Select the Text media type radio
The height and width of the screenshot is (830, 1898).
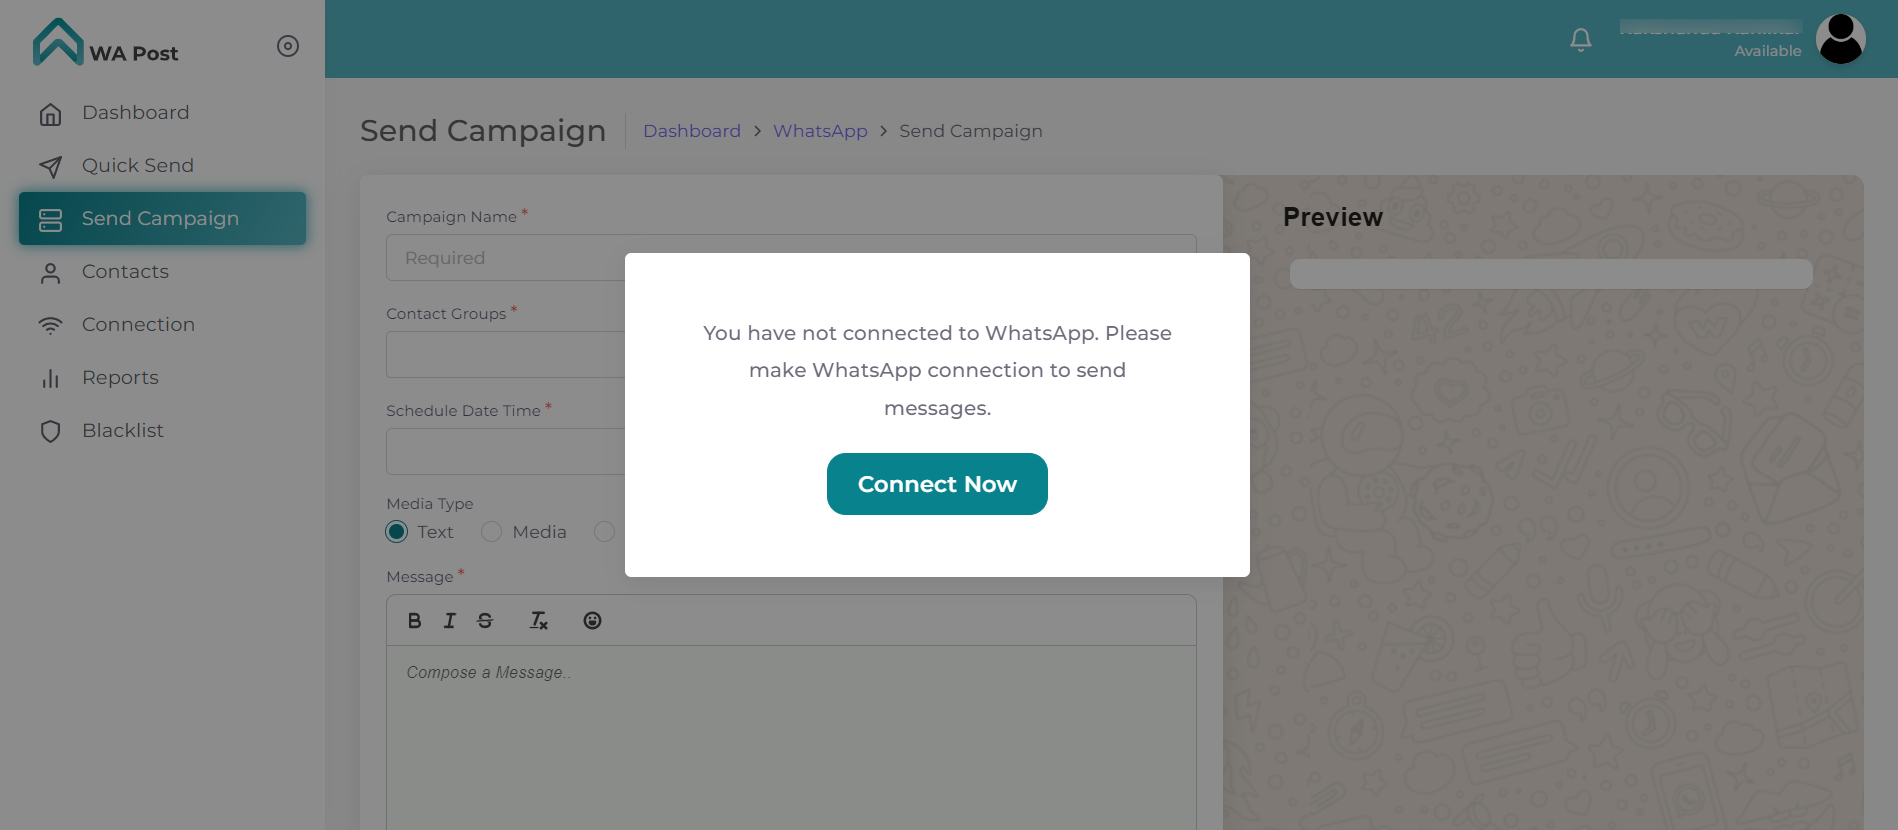click(397, 532)
